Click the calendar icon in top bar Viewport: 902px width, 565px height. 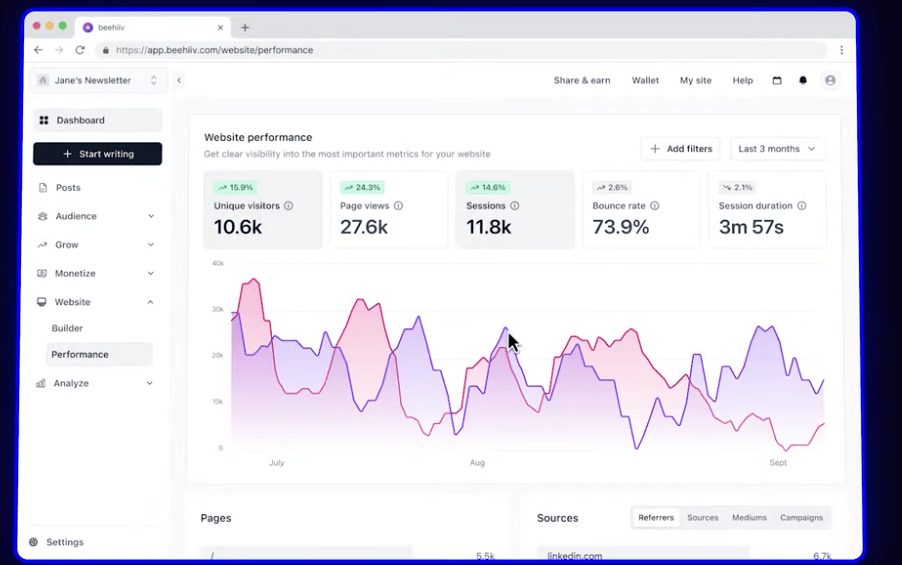coord(777,81)
